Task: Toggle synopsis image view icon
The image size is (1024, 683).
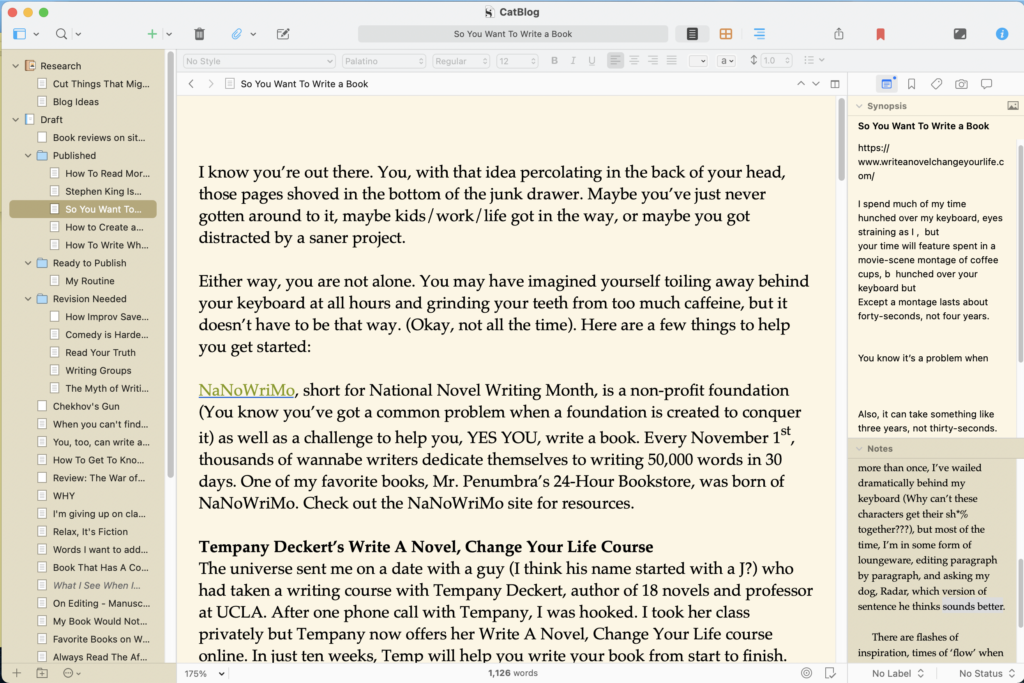Action: click(x=1012, y=106)
